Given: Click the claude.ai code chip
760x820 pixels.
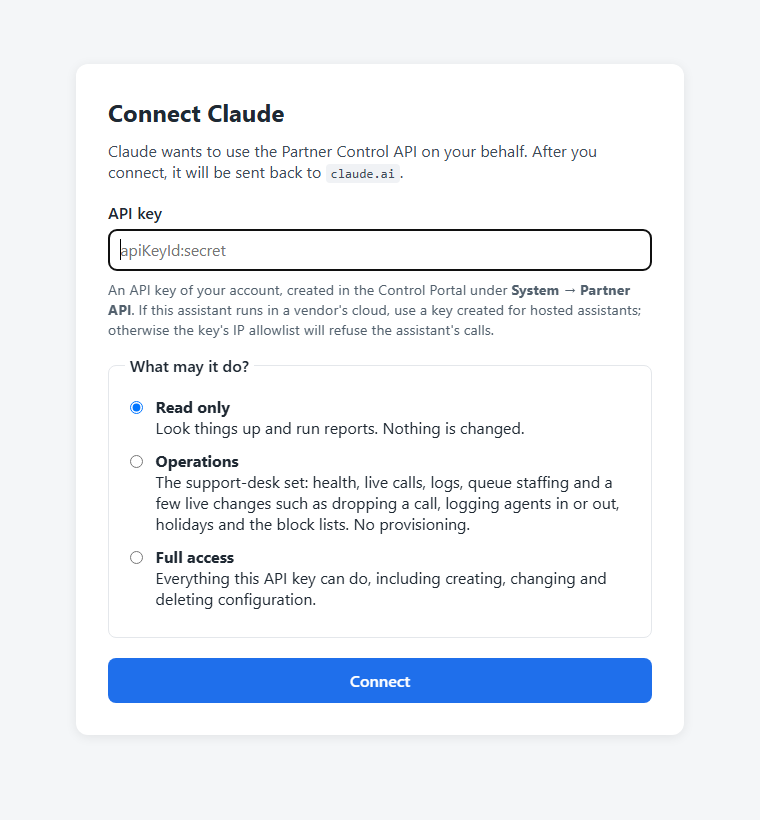Looking at the screenshot, I should click(362, 174).
